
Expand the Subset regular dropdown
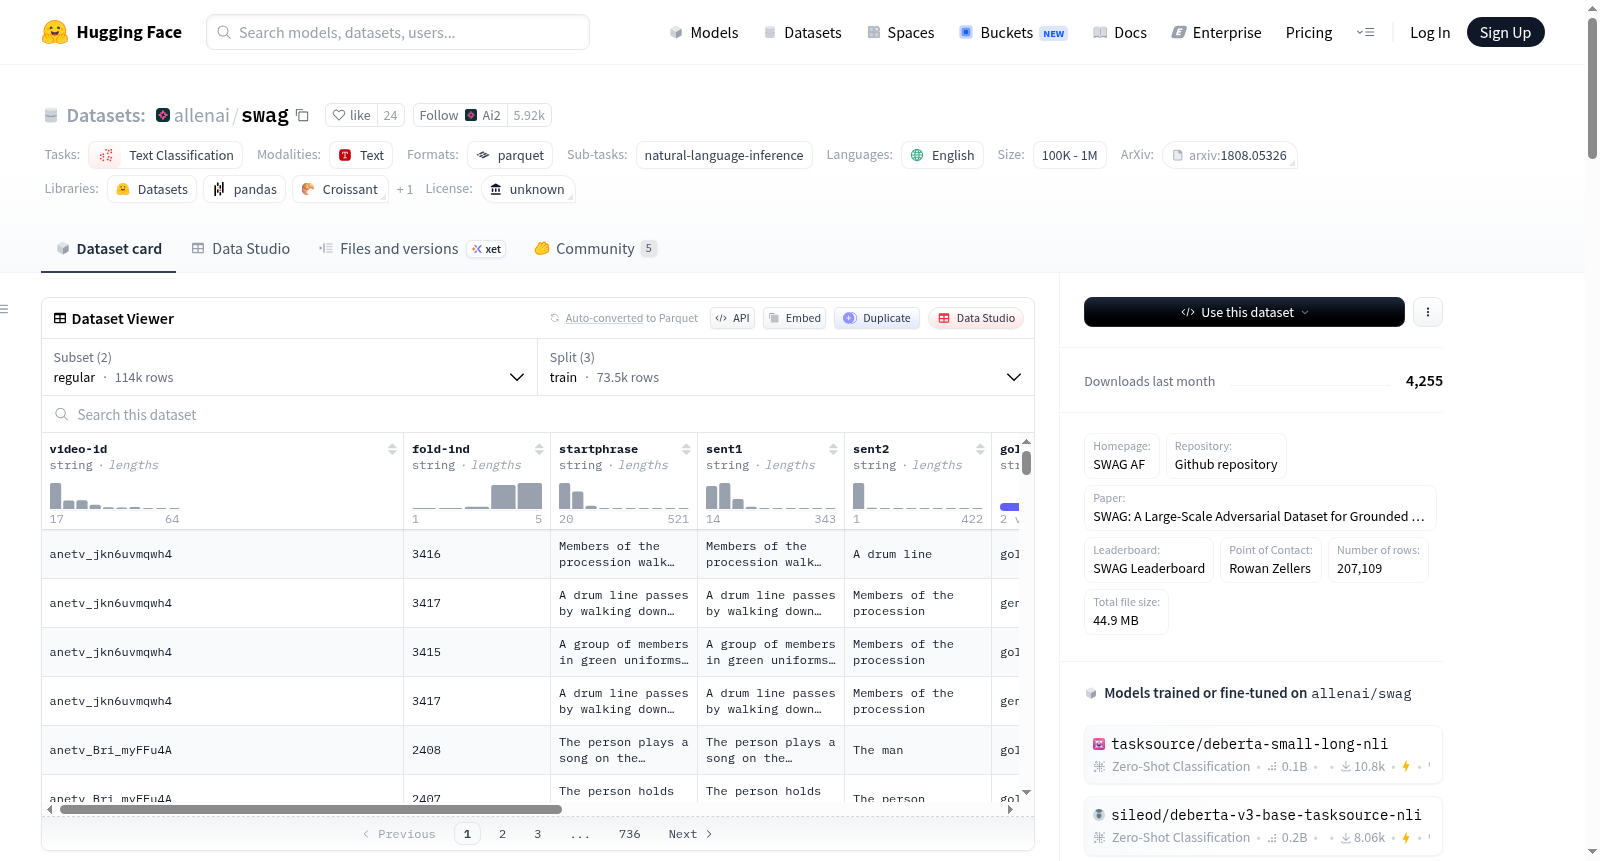point(290,367)
